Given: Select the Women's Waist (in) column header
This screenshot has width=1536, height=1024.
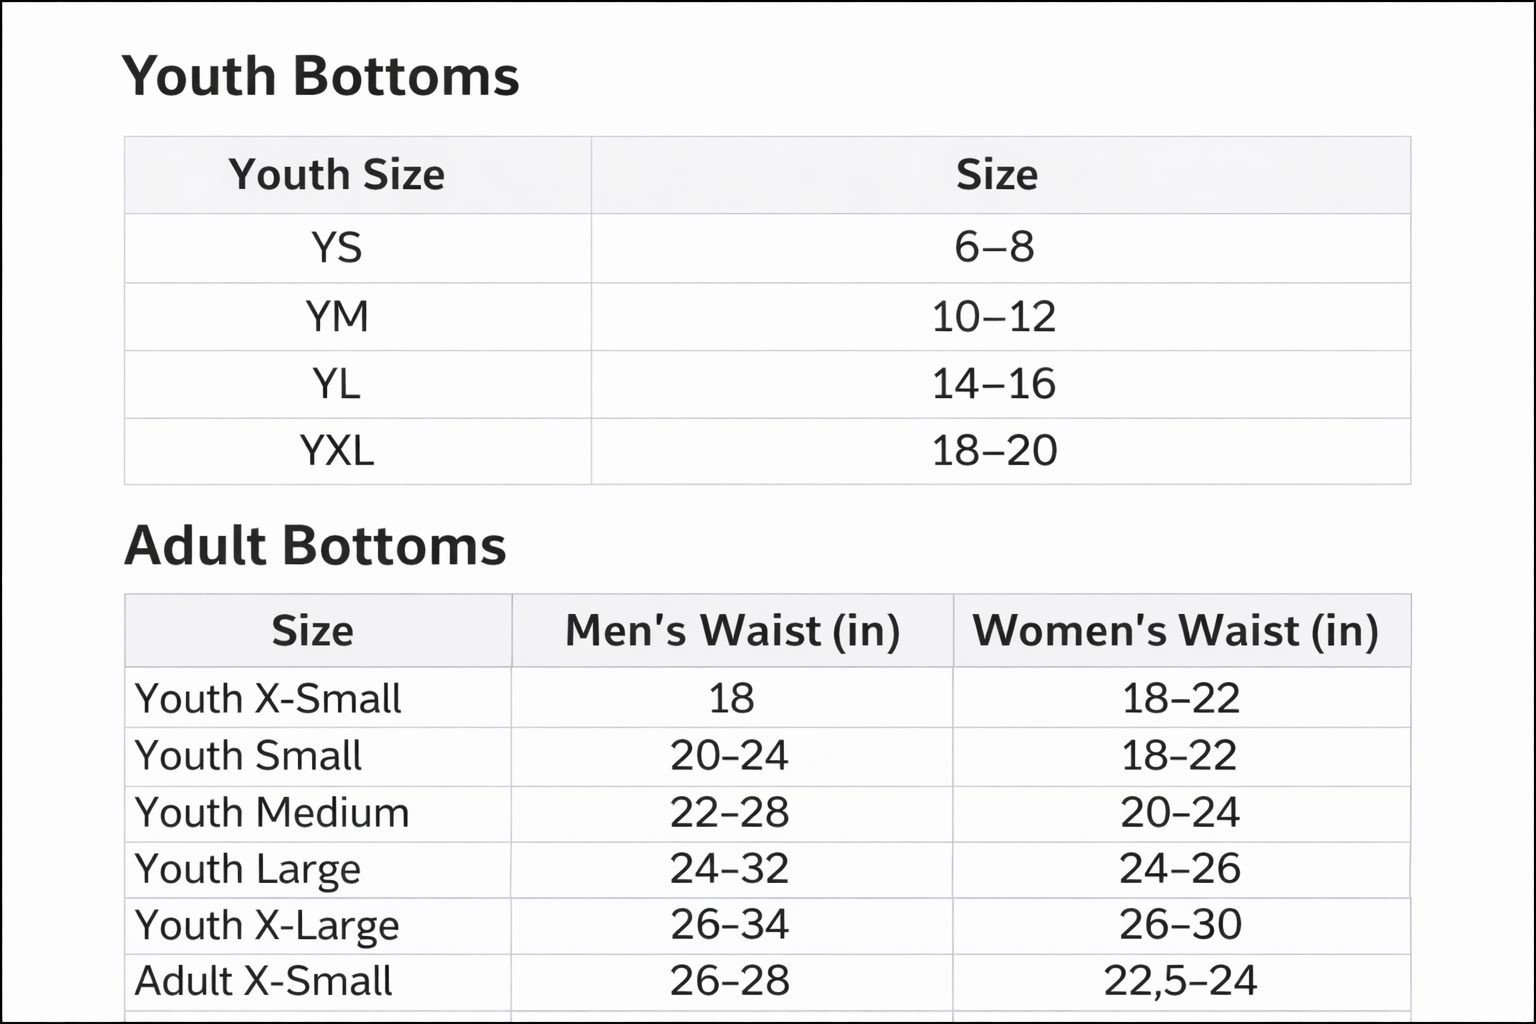Looking at the screenshot, I should tap(1176, 631).
